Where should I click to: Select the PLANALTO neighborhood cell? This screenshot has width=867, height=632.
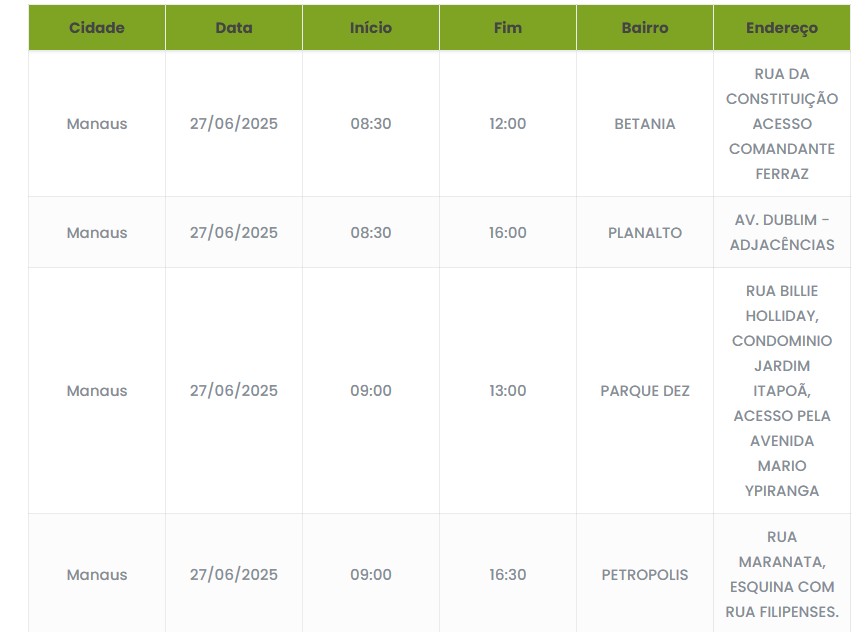pos(645,233)
